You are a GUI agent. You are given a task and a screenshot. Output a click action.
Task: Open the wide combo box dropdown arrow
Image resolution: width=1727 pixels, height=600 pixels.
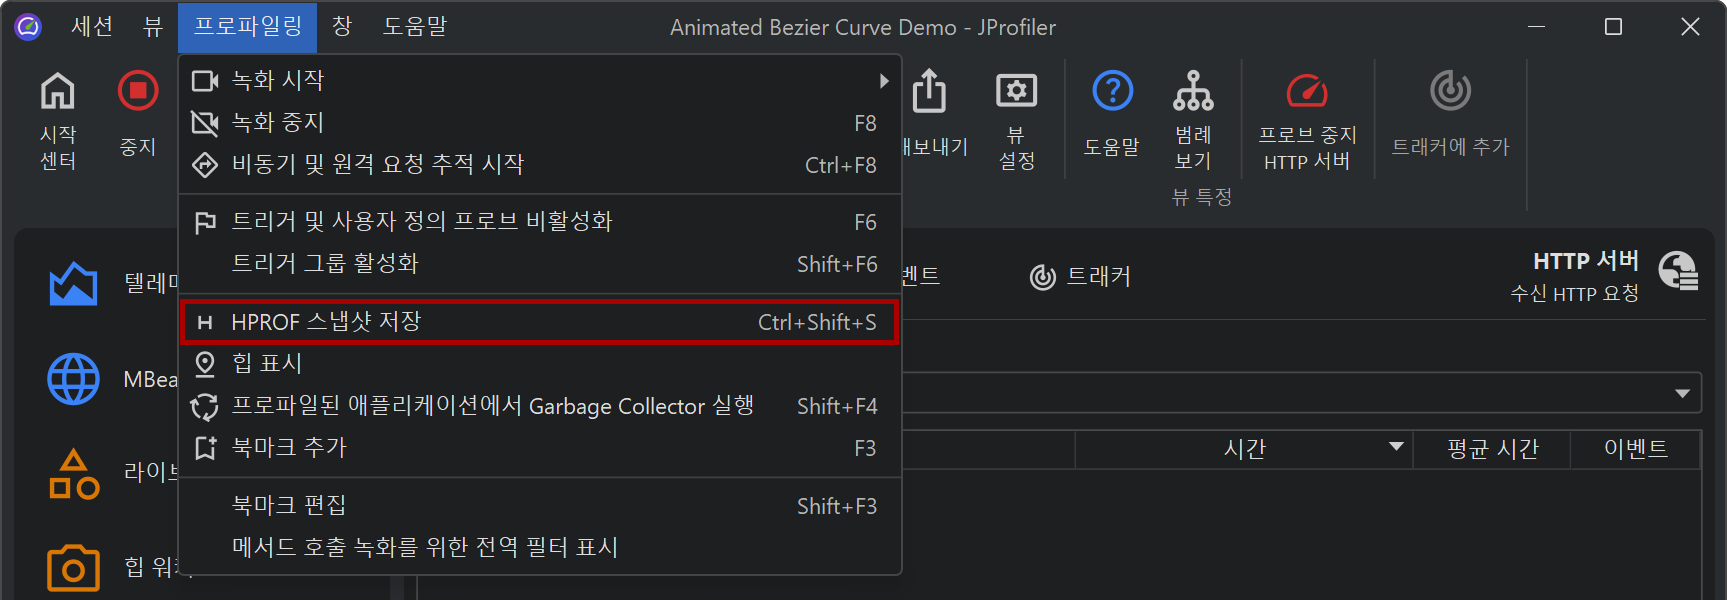click(1682, 393)
